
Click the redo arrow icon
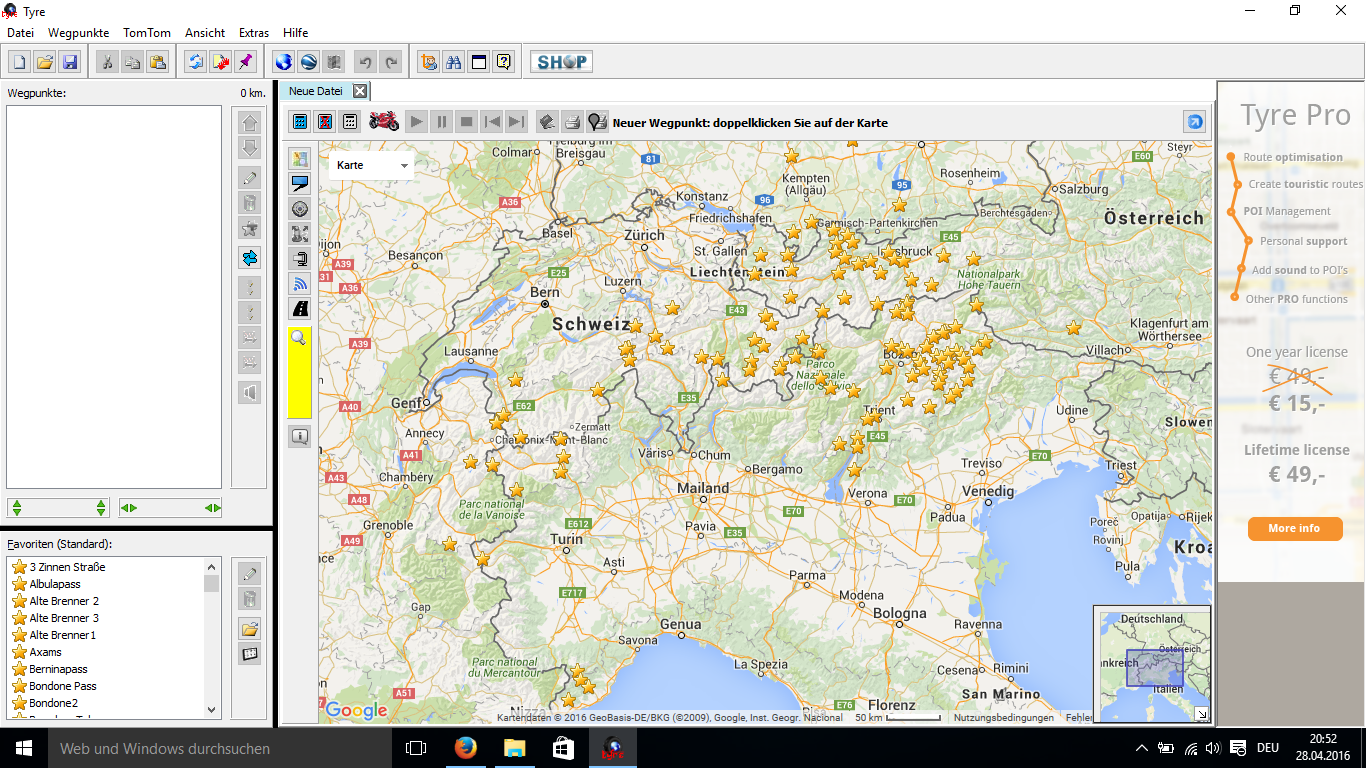(391, 62)
